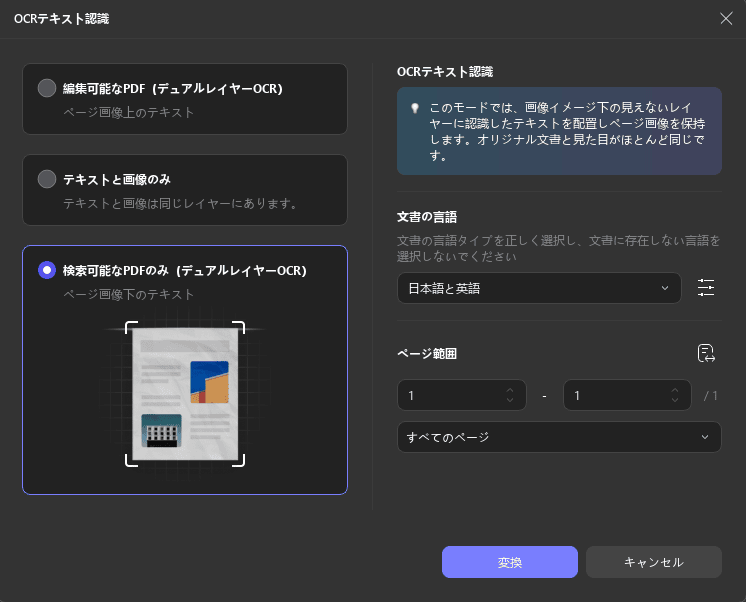
Task: Click the scanned document preview image
Action: point(185,394)
